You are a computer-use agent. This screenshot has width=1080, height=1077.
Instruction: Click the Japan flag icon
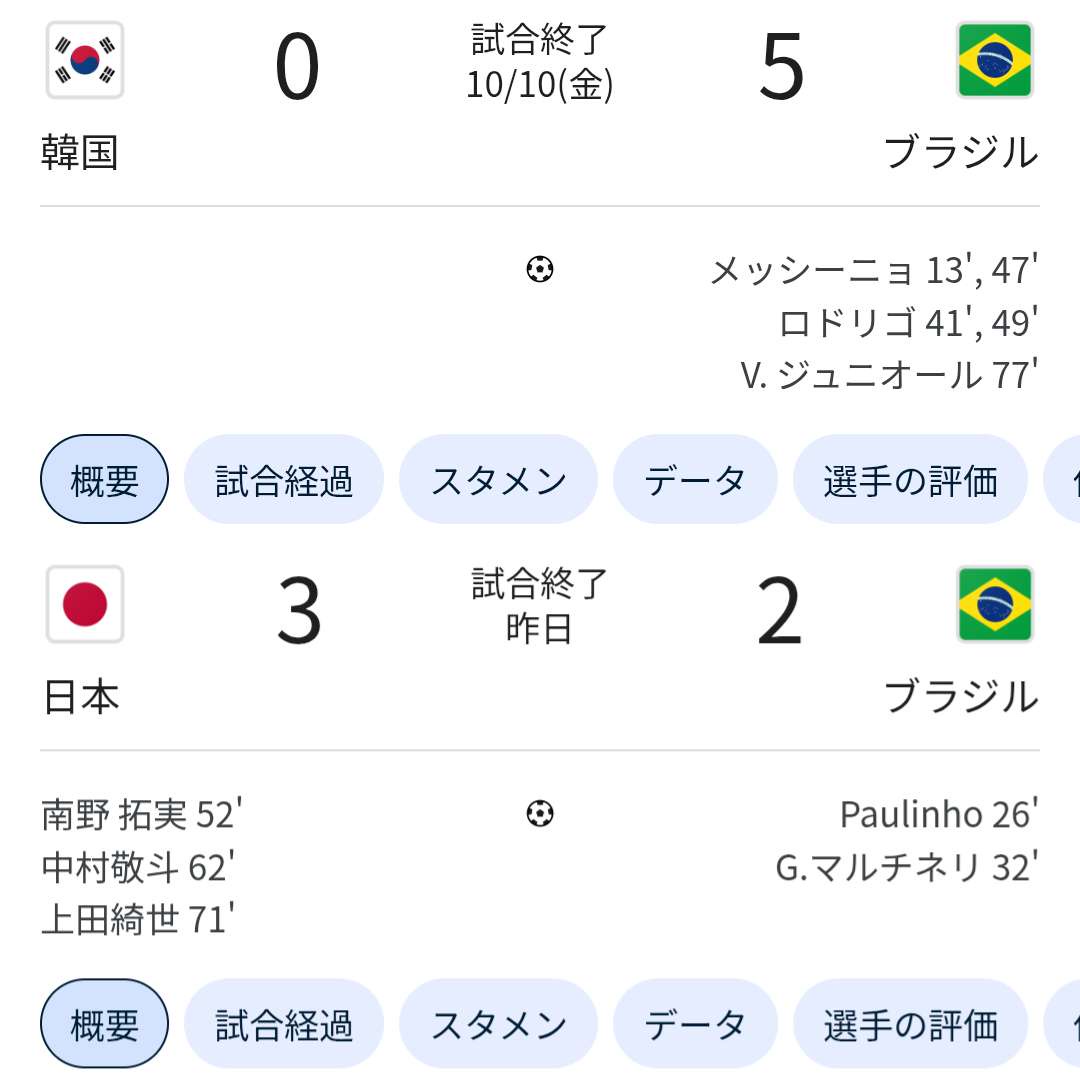(85, 604)
